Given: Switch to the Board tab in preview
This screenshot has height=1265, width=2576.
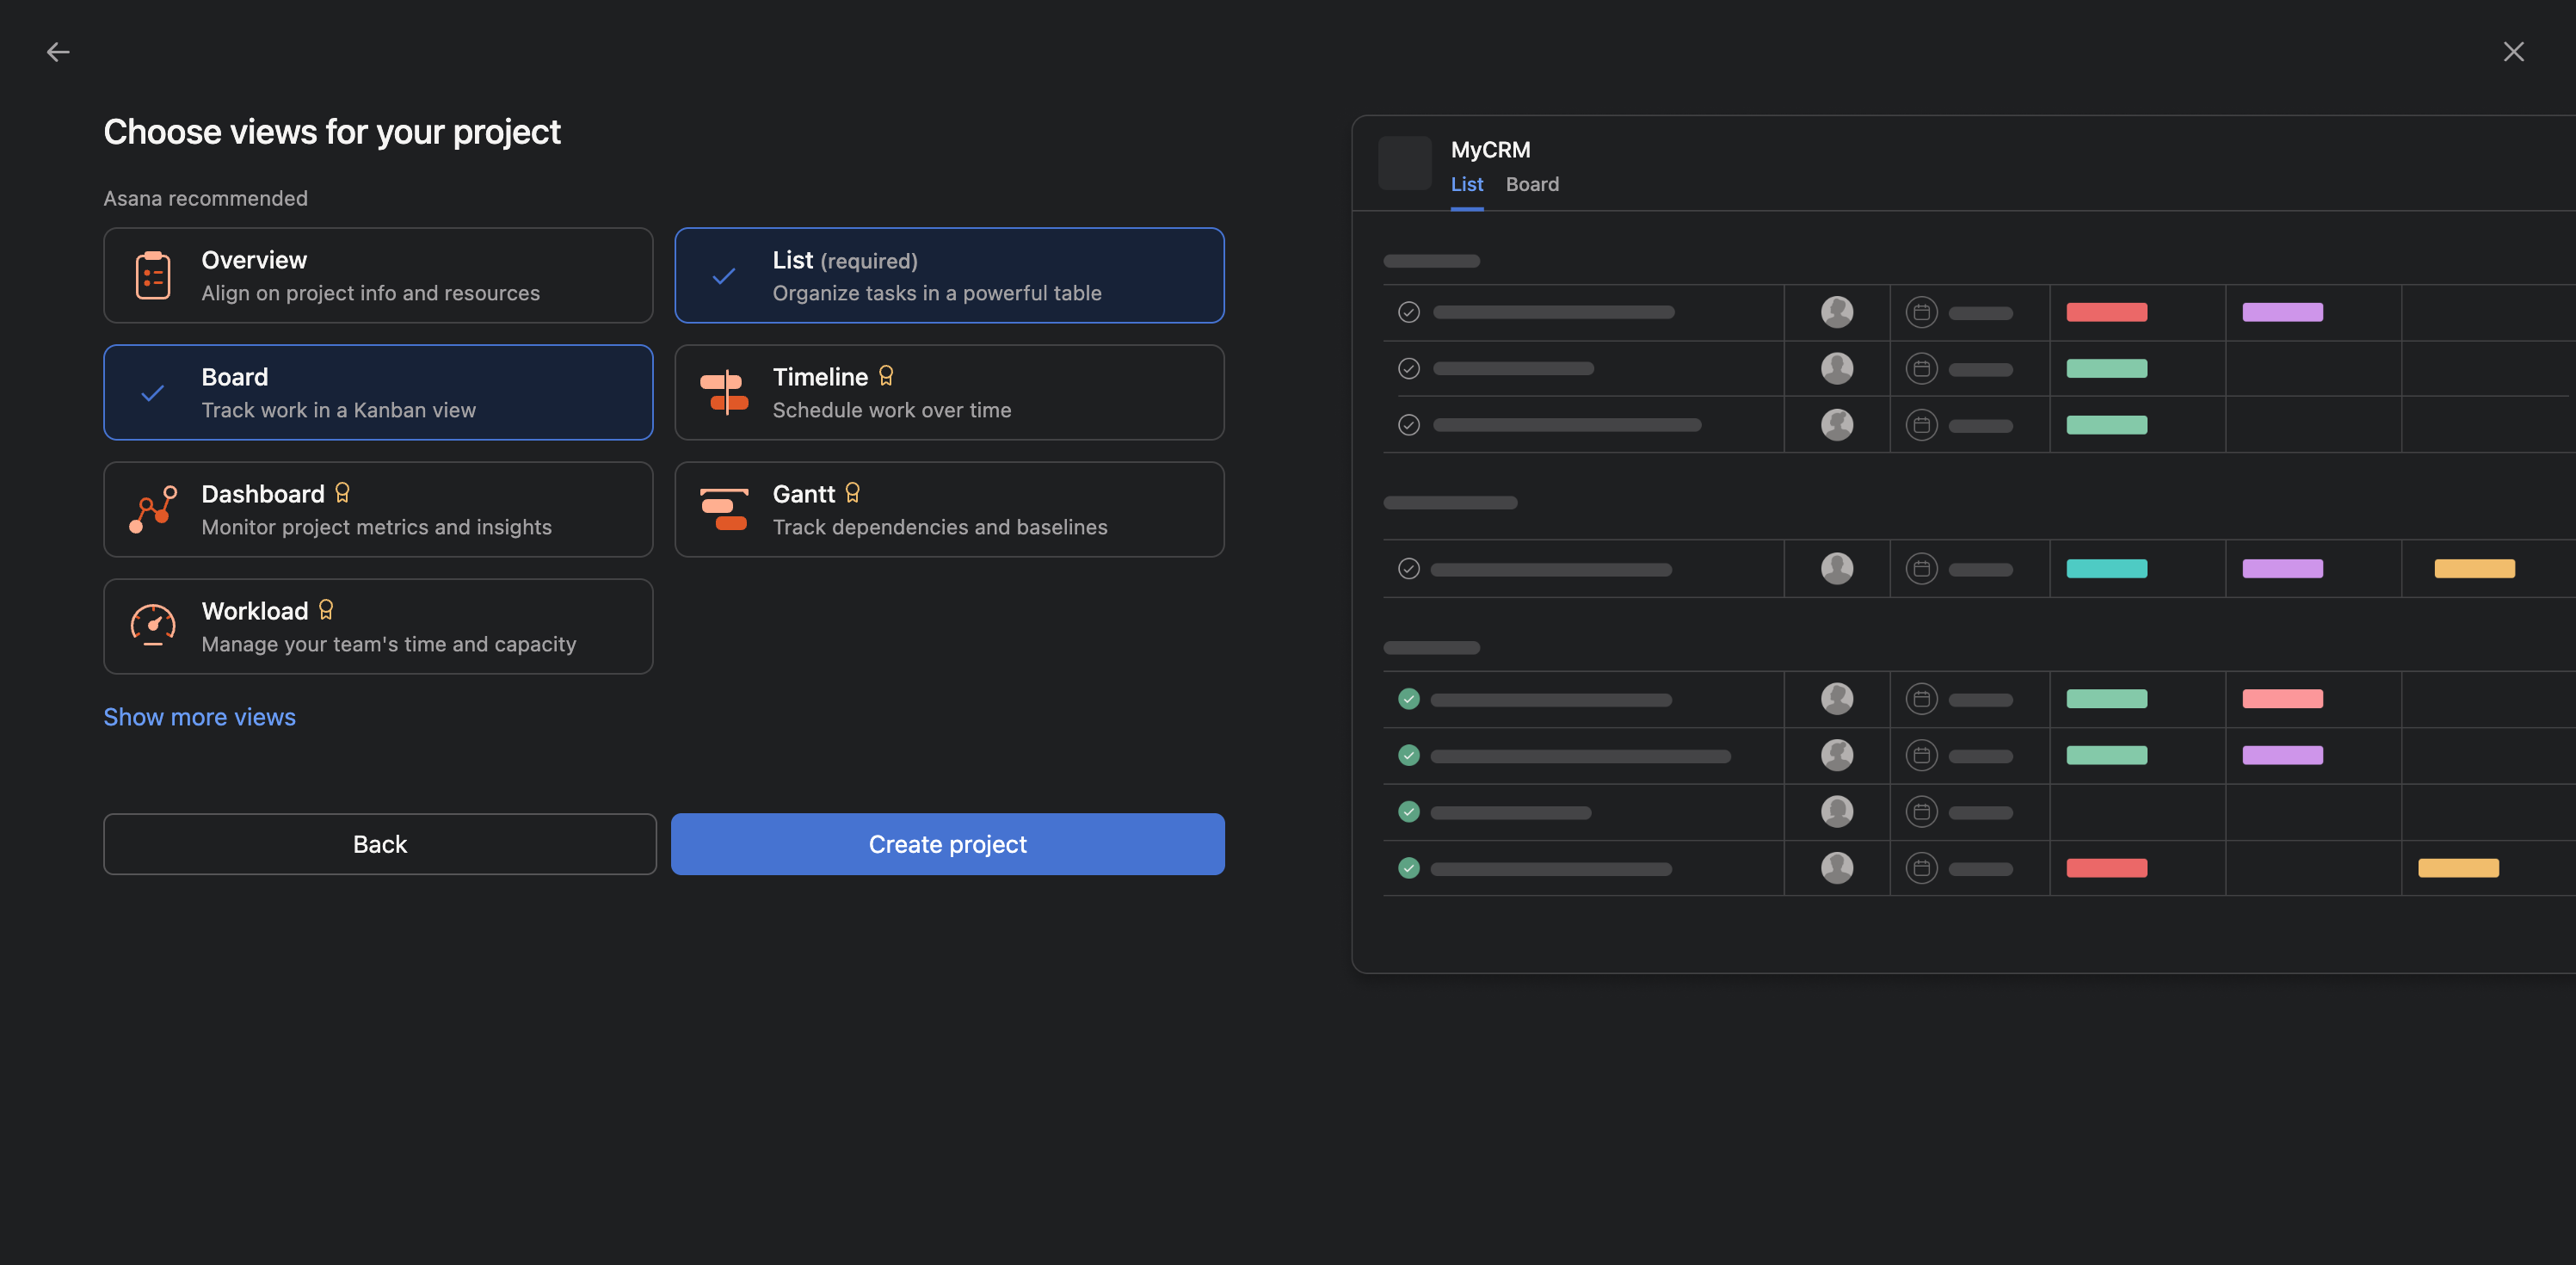Looking at the screenshot, I should coord(1532,184).
